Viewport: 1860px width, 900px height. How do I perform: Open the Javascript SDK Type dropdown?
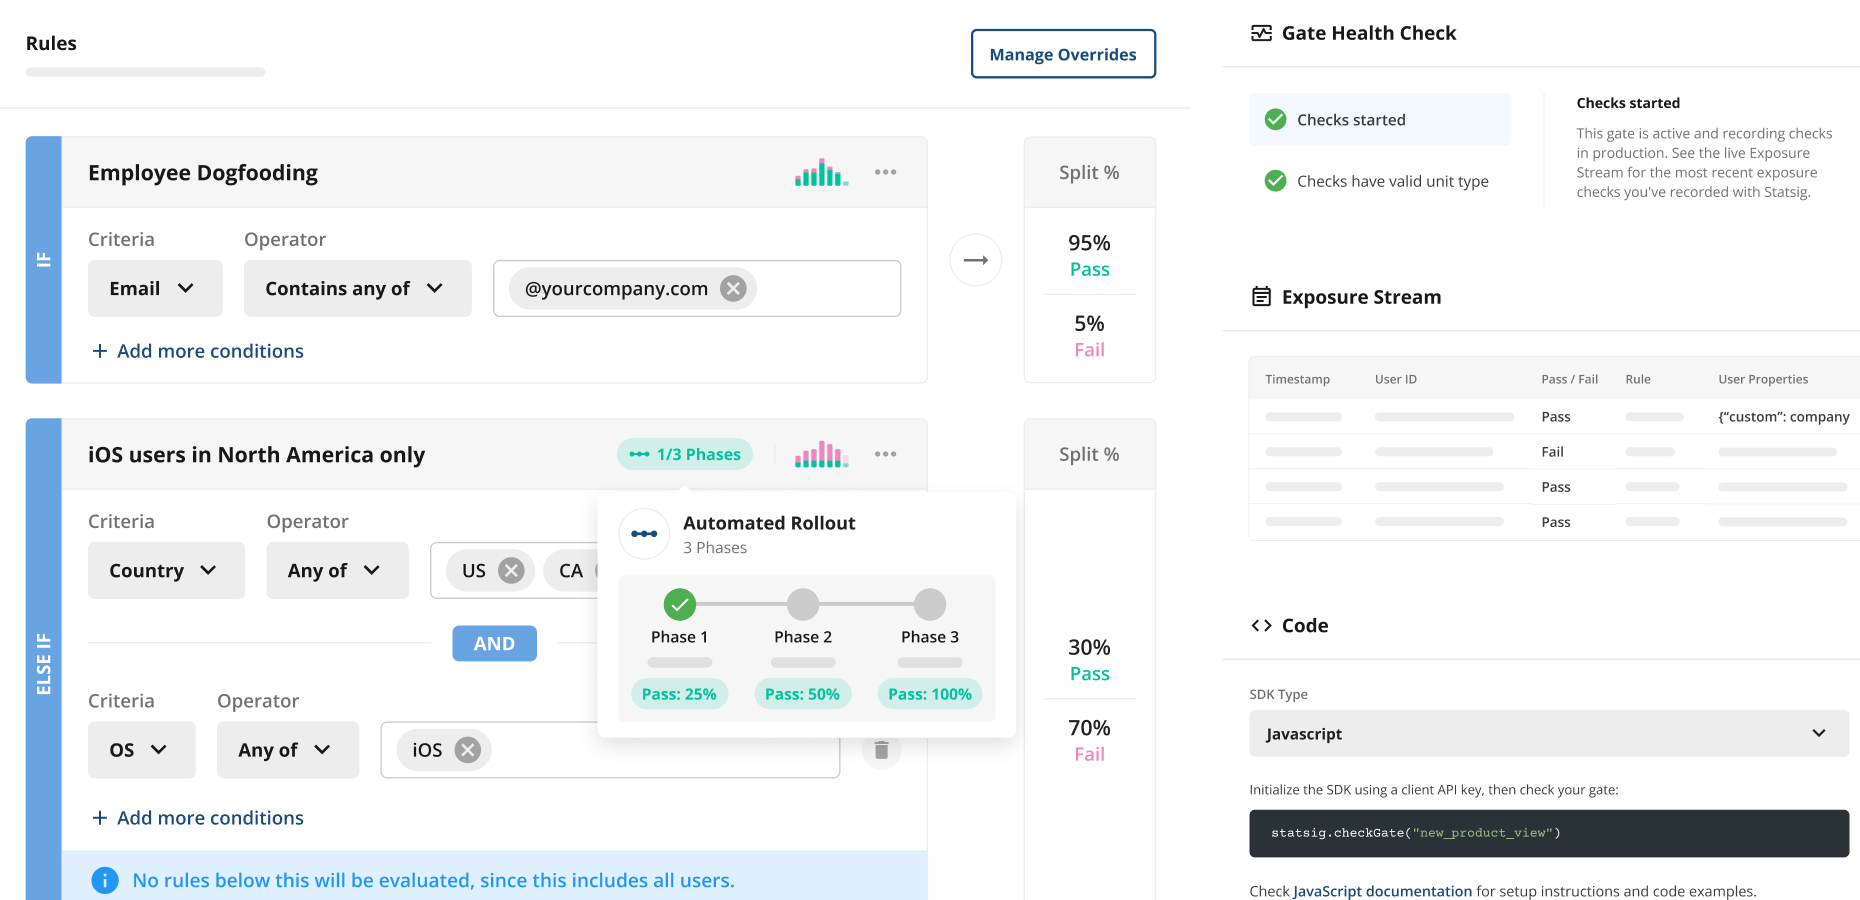(1548, 734)
